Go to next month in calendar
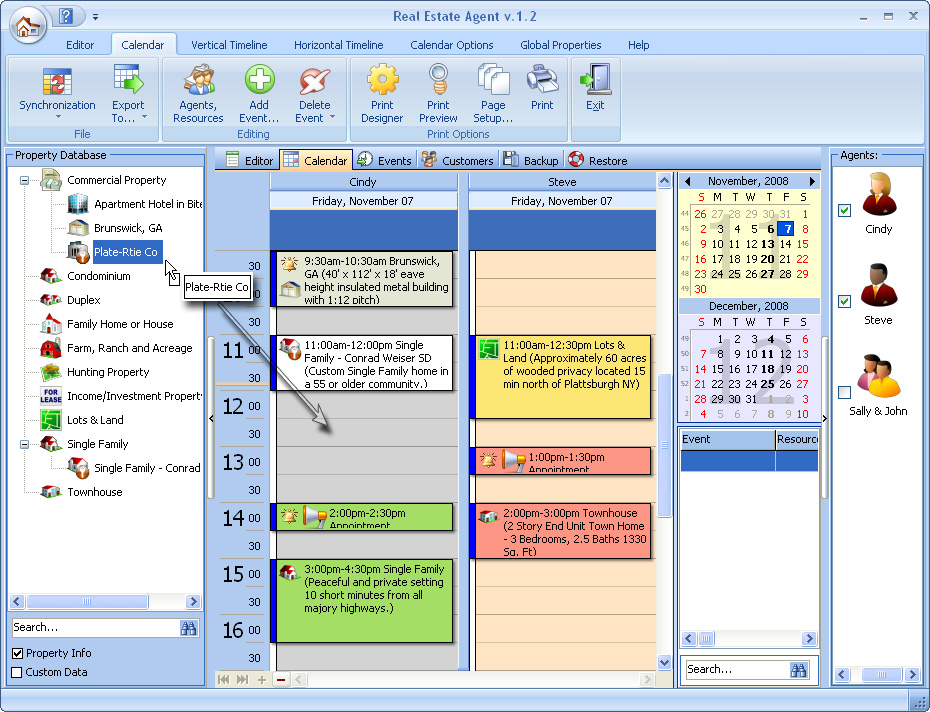This screenshot has width=930, height=712. [x=812, y=181]
